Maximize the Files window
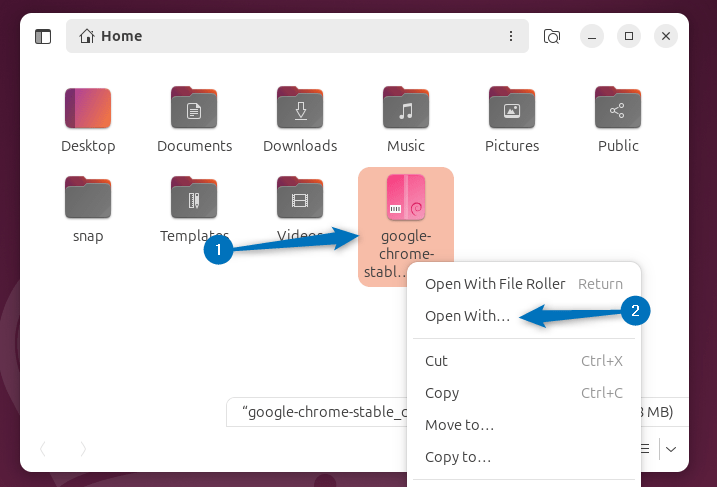 (x=629, y=36)
